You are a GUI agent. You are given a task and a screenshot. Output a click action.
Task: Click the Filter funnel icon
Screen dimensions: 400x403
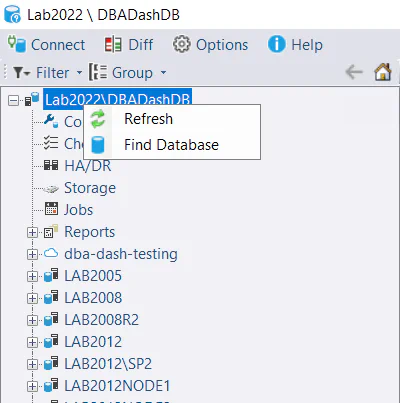[x=22, y=72]
